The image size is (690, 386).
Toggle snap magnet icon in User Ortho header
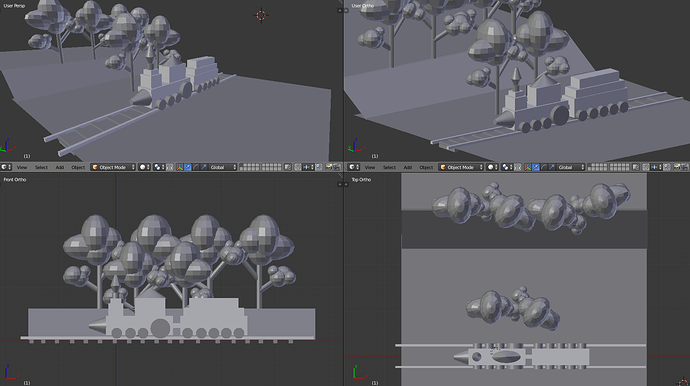646,167
